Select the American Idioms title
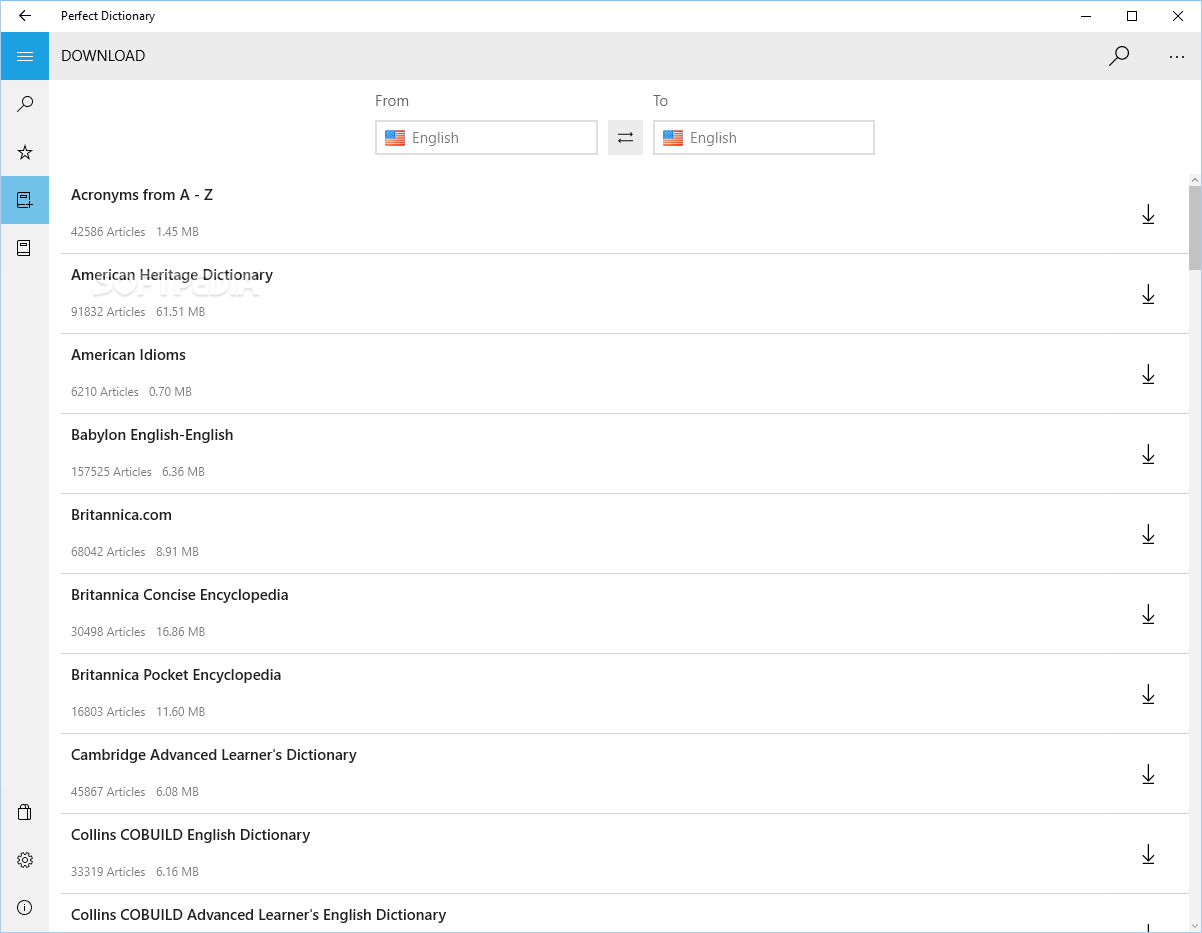Image resolution: width=1202 pixels, height=933 pixels. [128, 355]
